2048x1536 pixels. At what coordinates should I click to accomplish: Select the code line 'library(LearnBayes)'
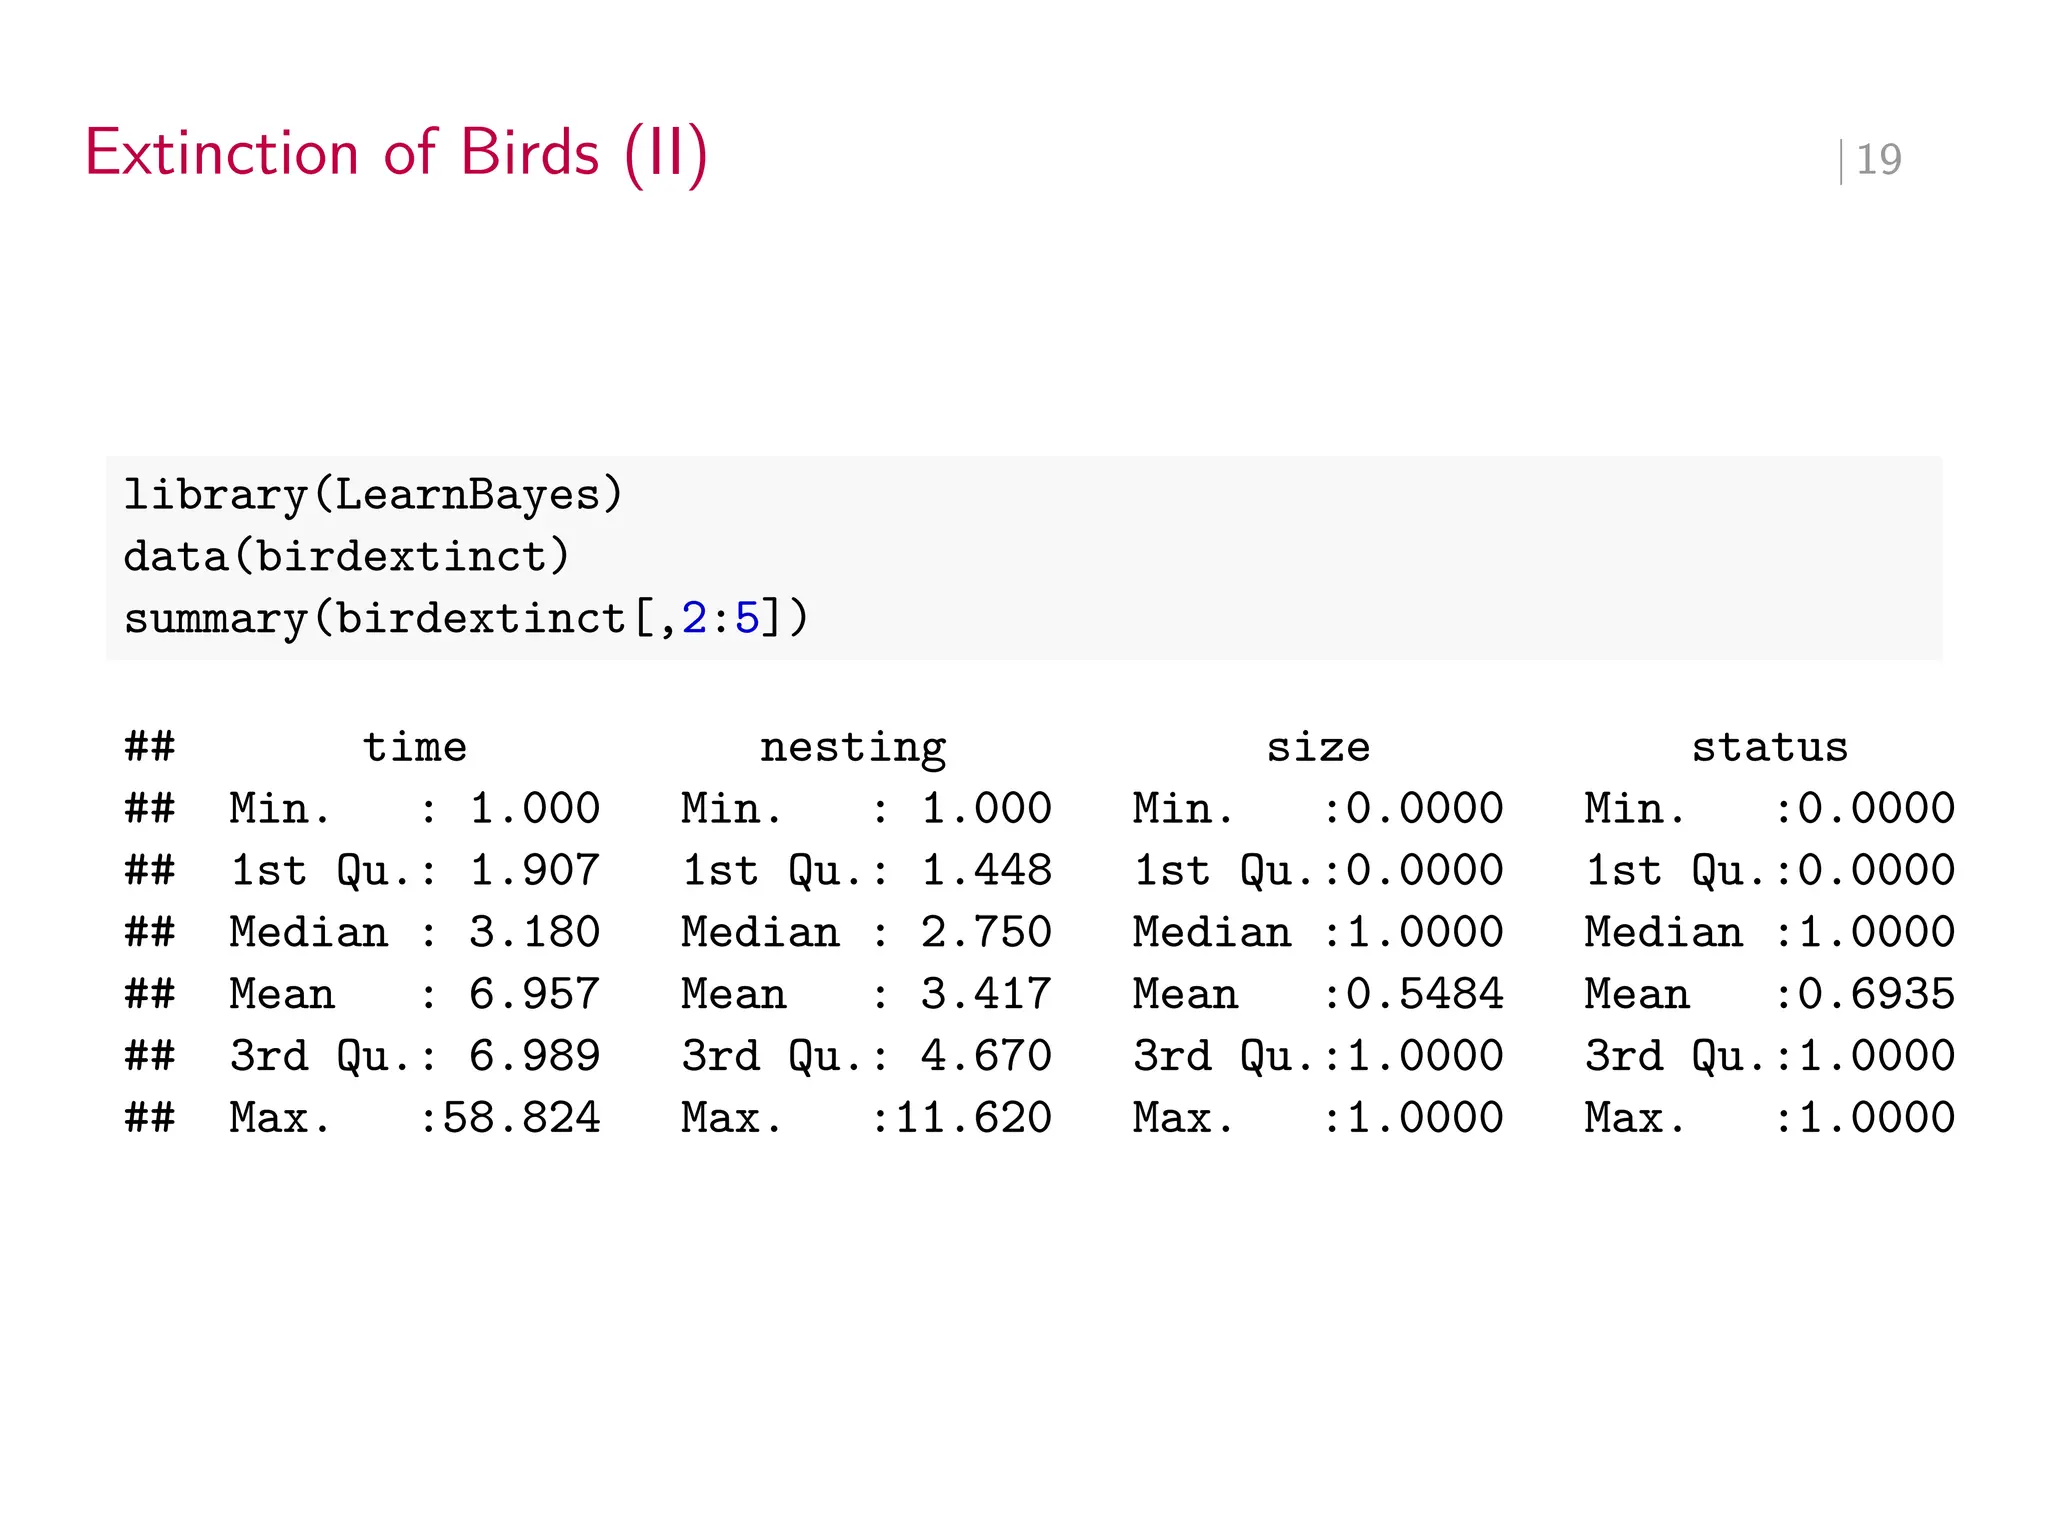[x=373, y=496]
